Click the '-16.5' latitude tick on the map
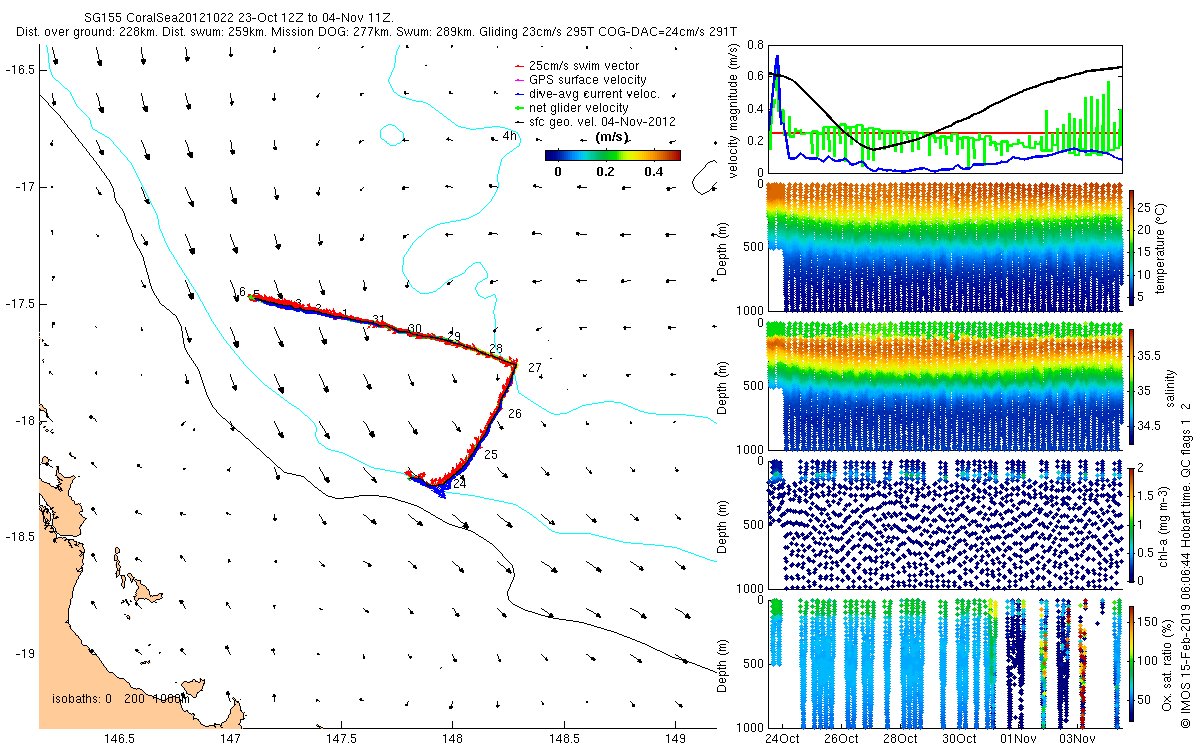 pyautogui.click(x=20, y=70)
